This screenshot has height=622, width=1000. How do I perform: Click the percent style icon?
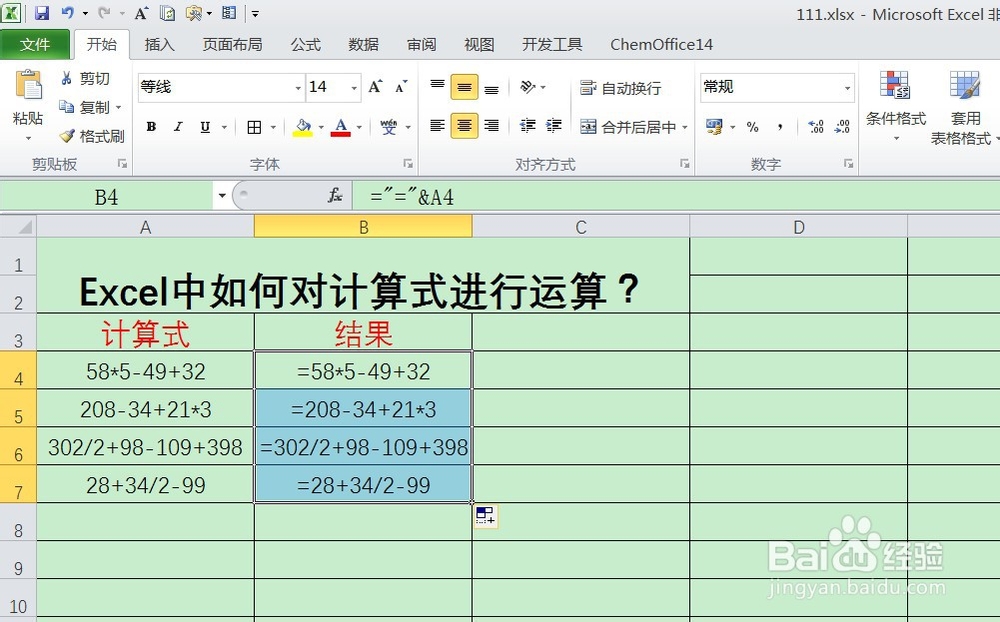click(753, 127)
